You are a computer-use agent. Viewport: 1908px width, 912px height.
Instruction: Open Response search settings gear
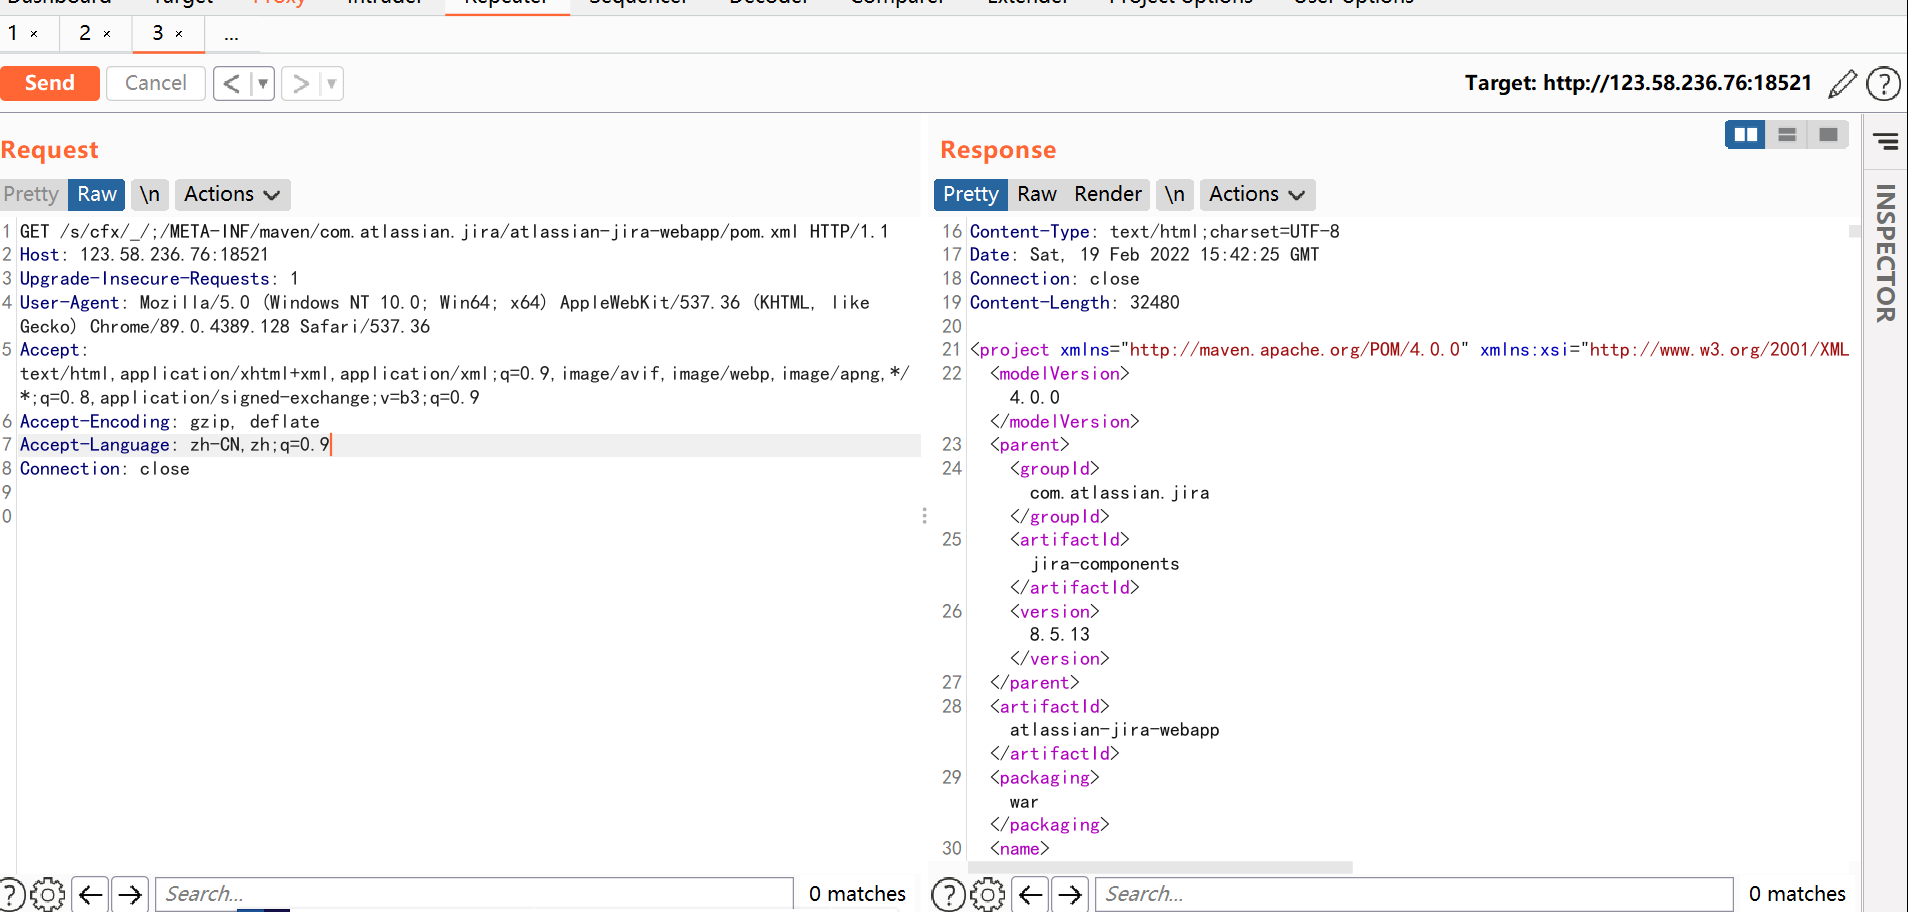[x=988, y=894]
